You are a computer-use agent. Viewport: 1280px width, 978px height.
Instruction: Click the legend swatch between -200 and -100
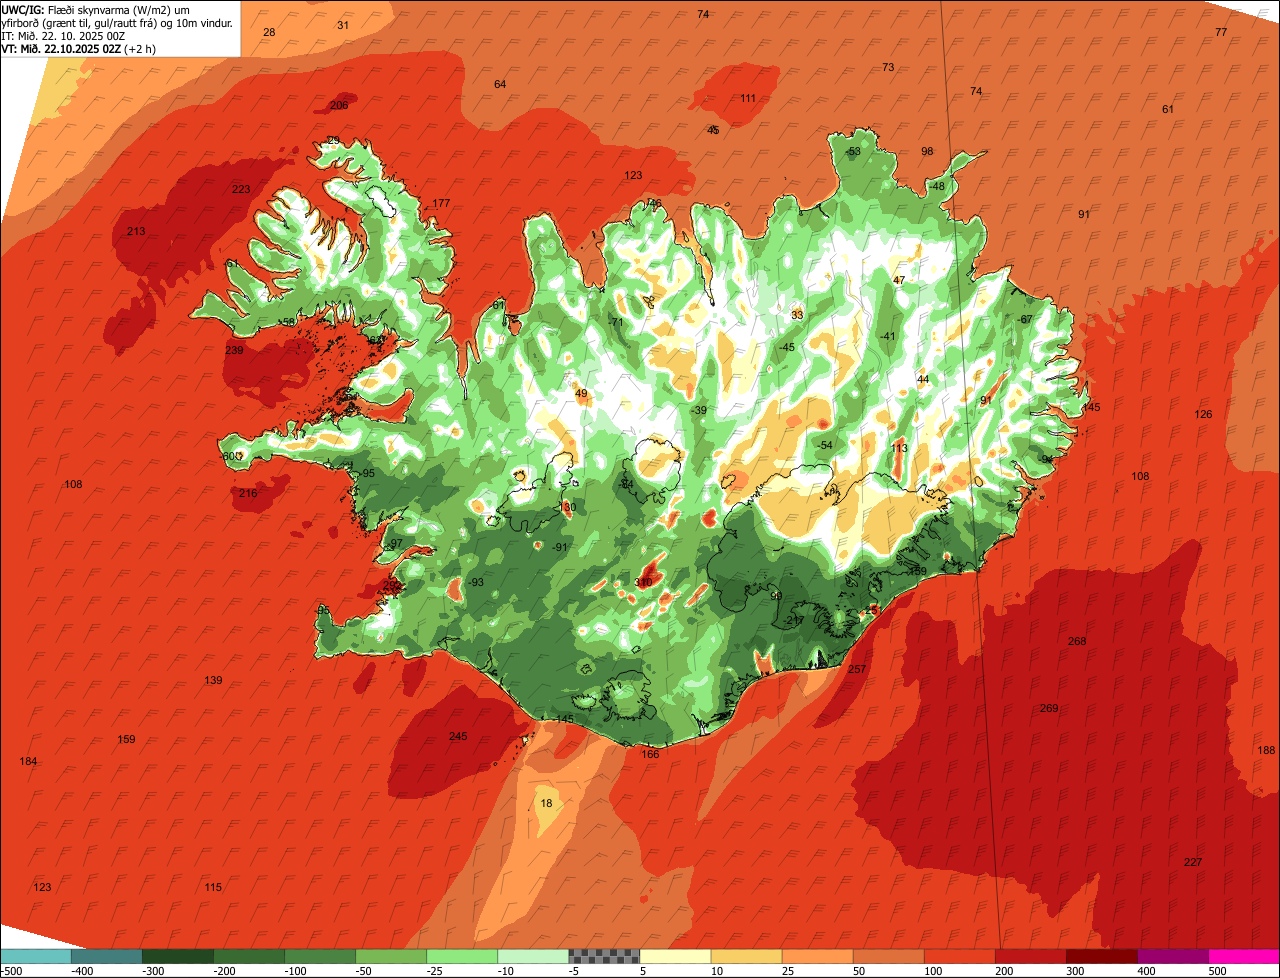point(248,956)
